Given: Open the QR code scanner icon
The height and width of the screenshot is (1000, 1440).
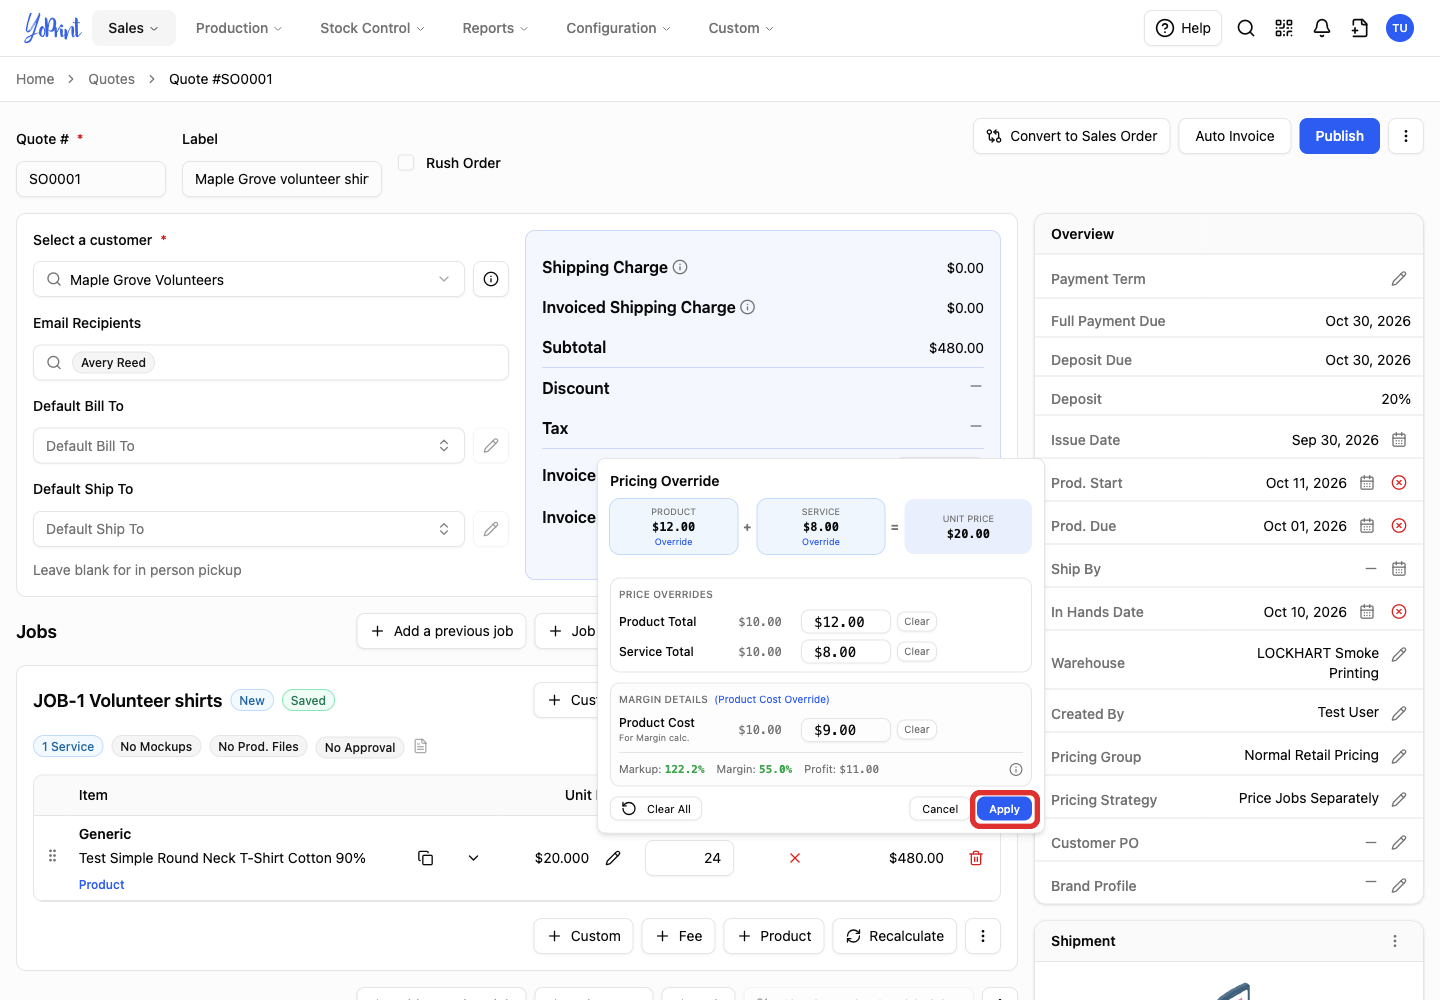Looking at the screenshot, I should (x=1284, y=28).
